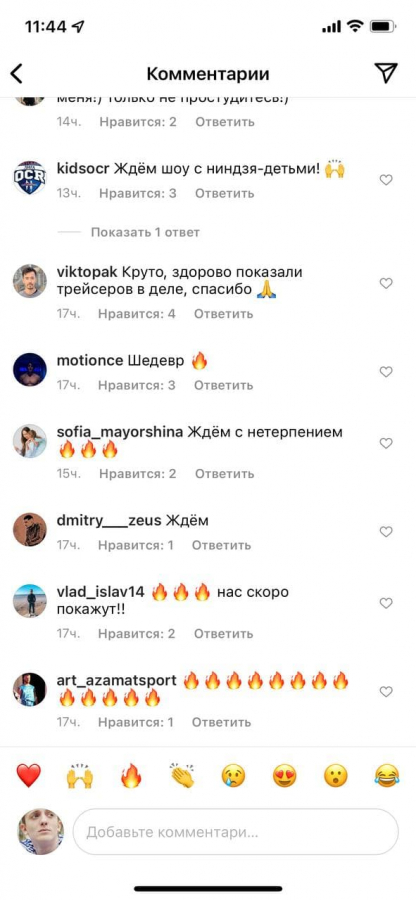Like the art_azamatsport fire comment
The image size is (416, 900).
[x=386, y=692]
